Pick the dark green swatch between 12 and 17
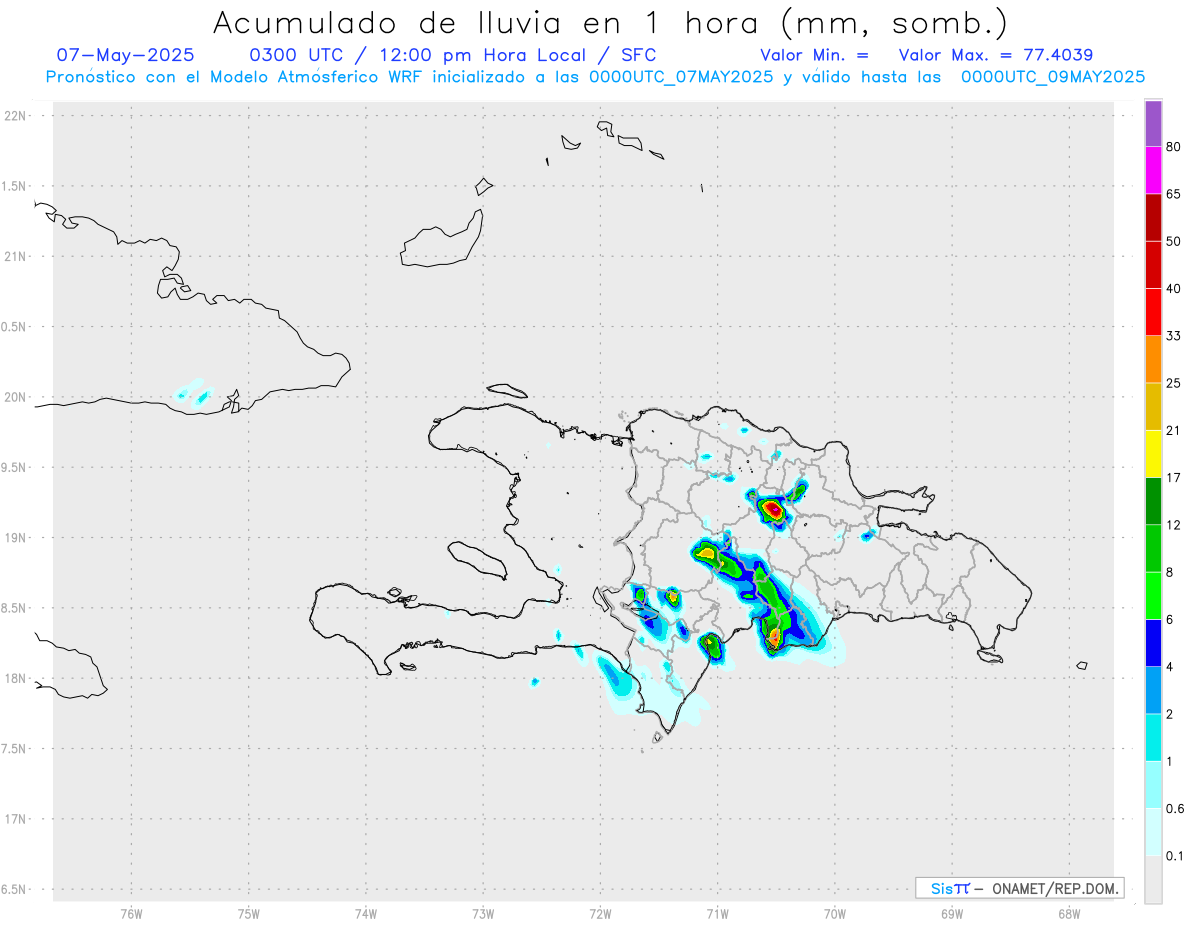This screenshot has width=1200, height=927. click(1153, 500)
